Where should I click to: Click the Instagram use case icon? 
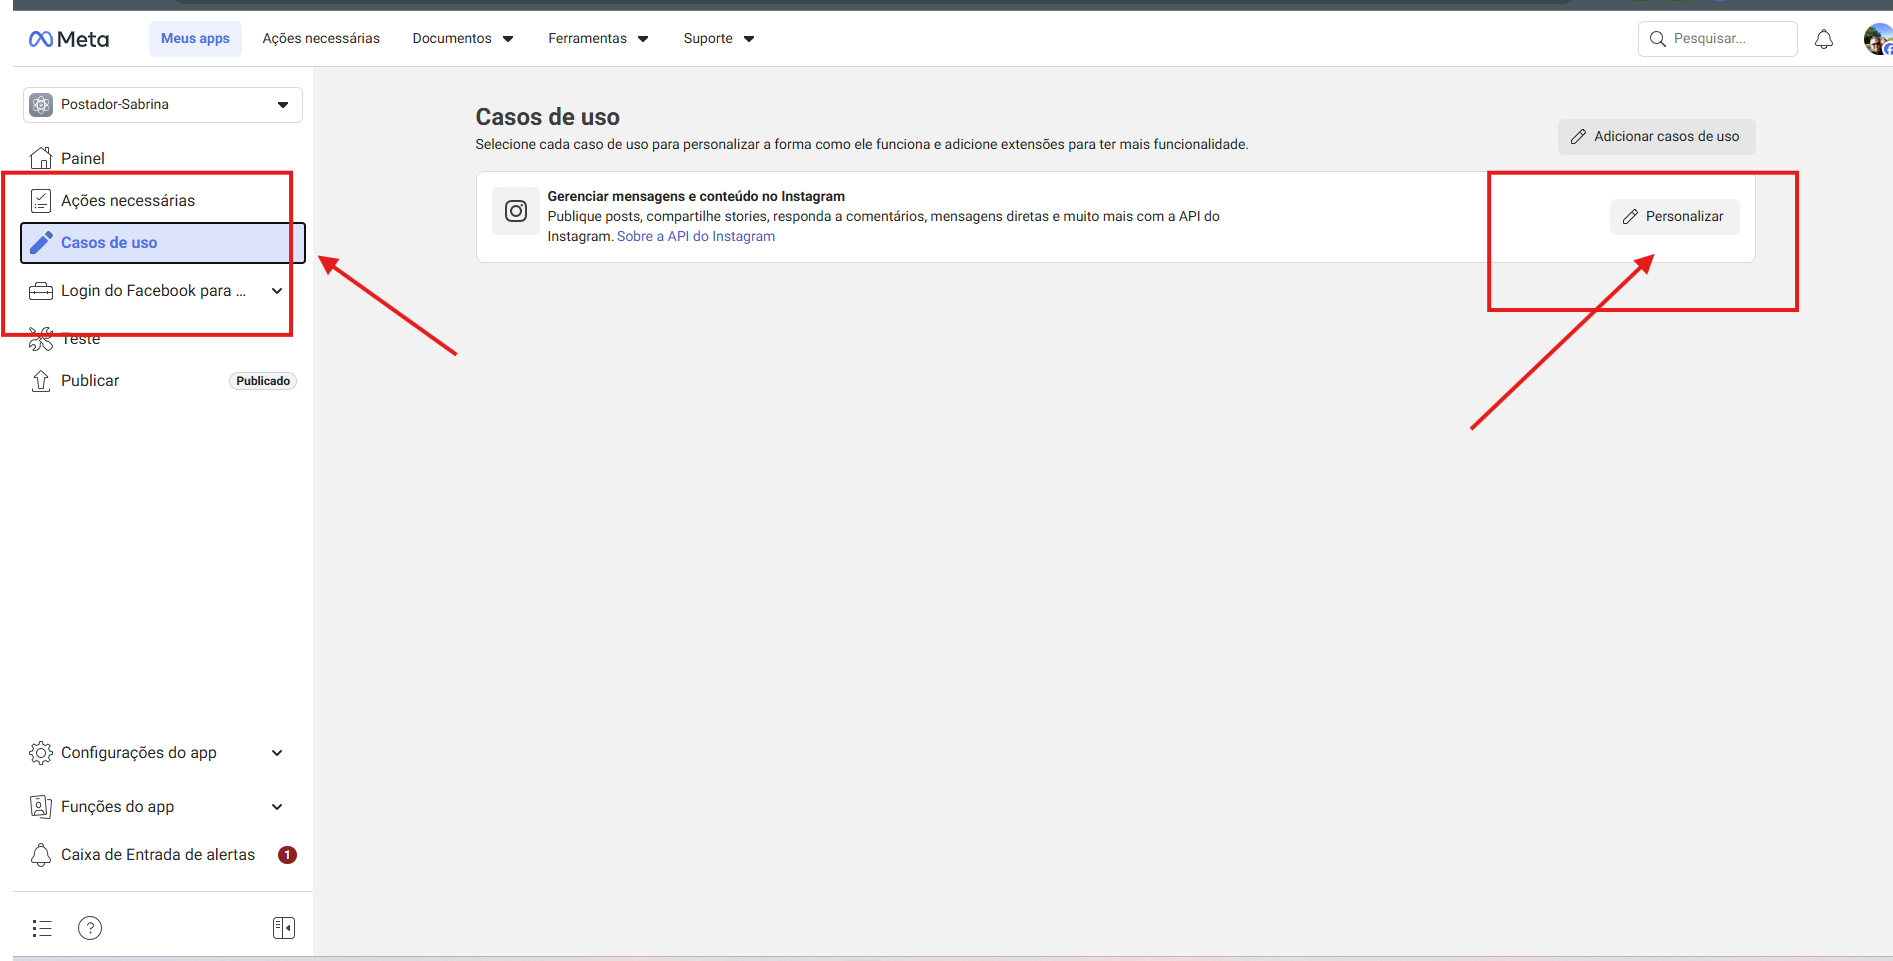[x=516, y=211]
